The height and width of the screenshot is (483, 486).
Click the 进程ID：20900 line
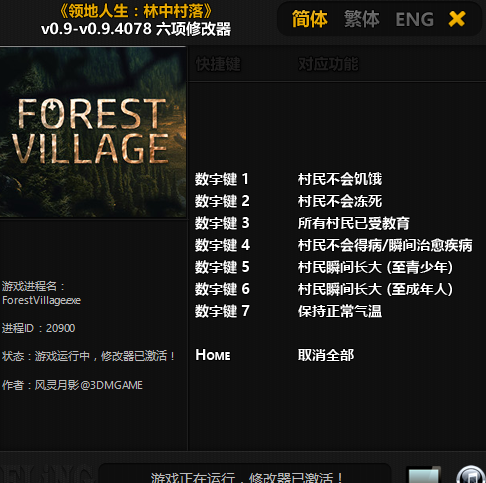pyautogui.click(x=38, y=328)
